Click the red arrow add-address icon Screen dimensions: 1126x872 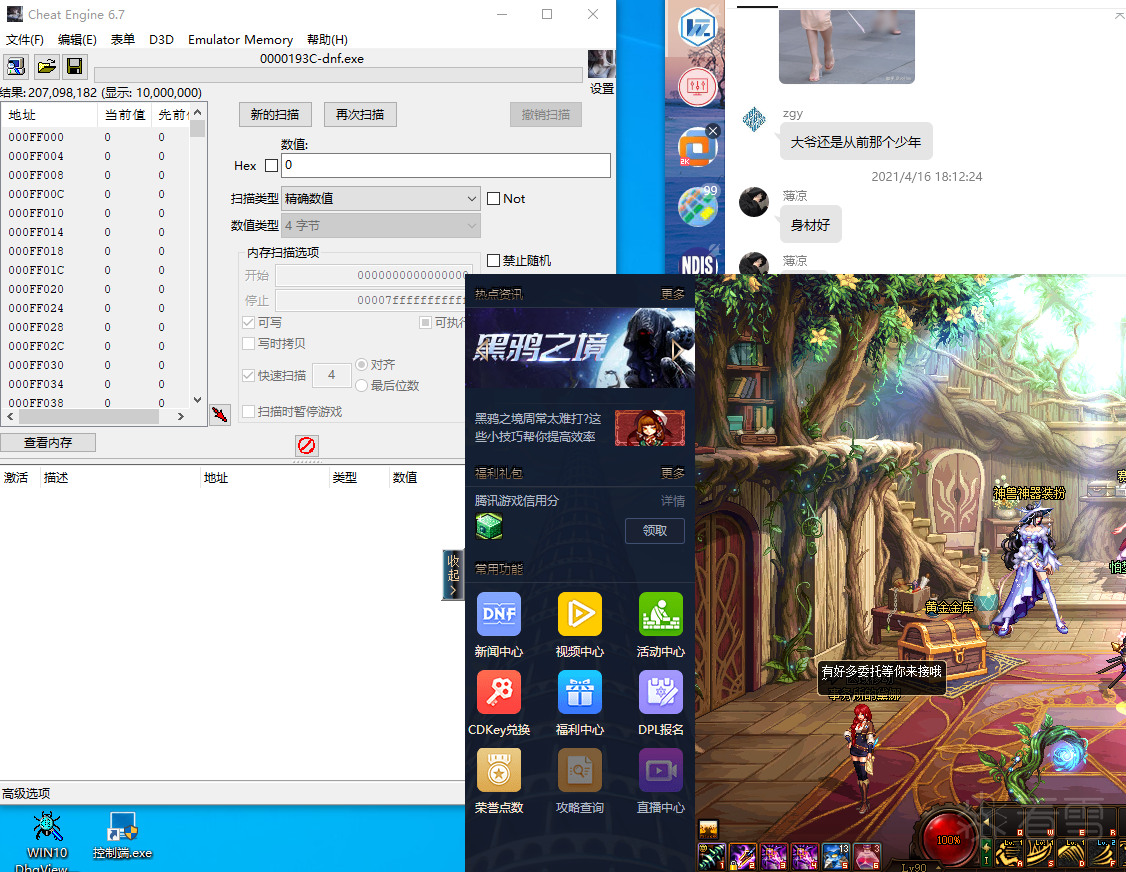(x=220, y=414)
